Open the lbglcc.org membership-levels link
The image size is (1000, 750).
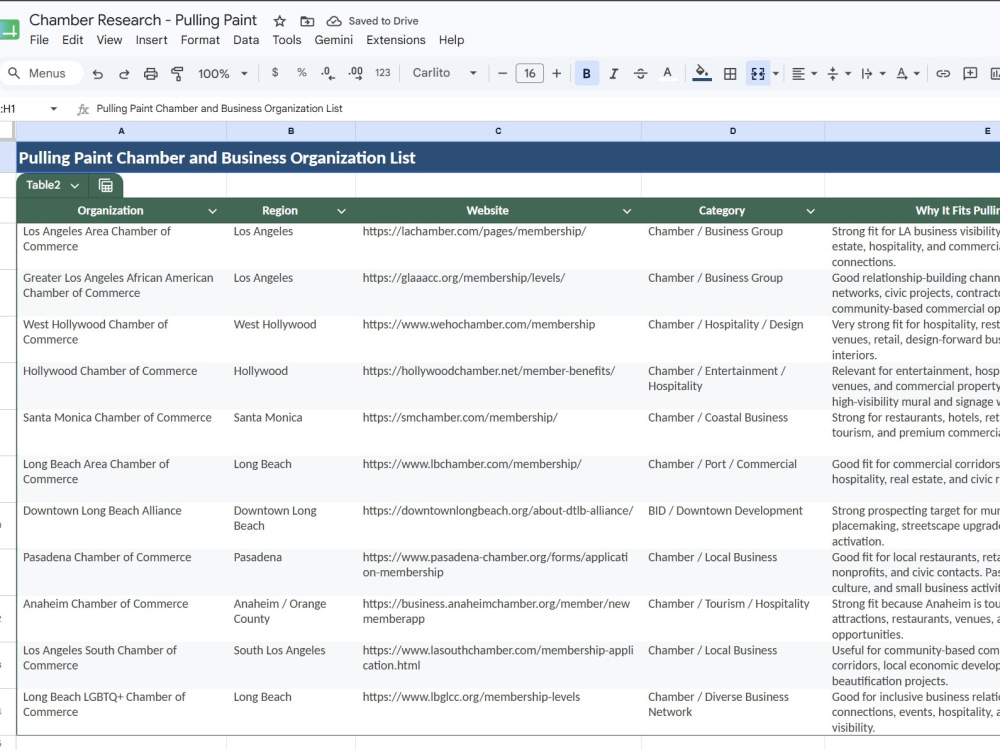click(x=471, y=697)
